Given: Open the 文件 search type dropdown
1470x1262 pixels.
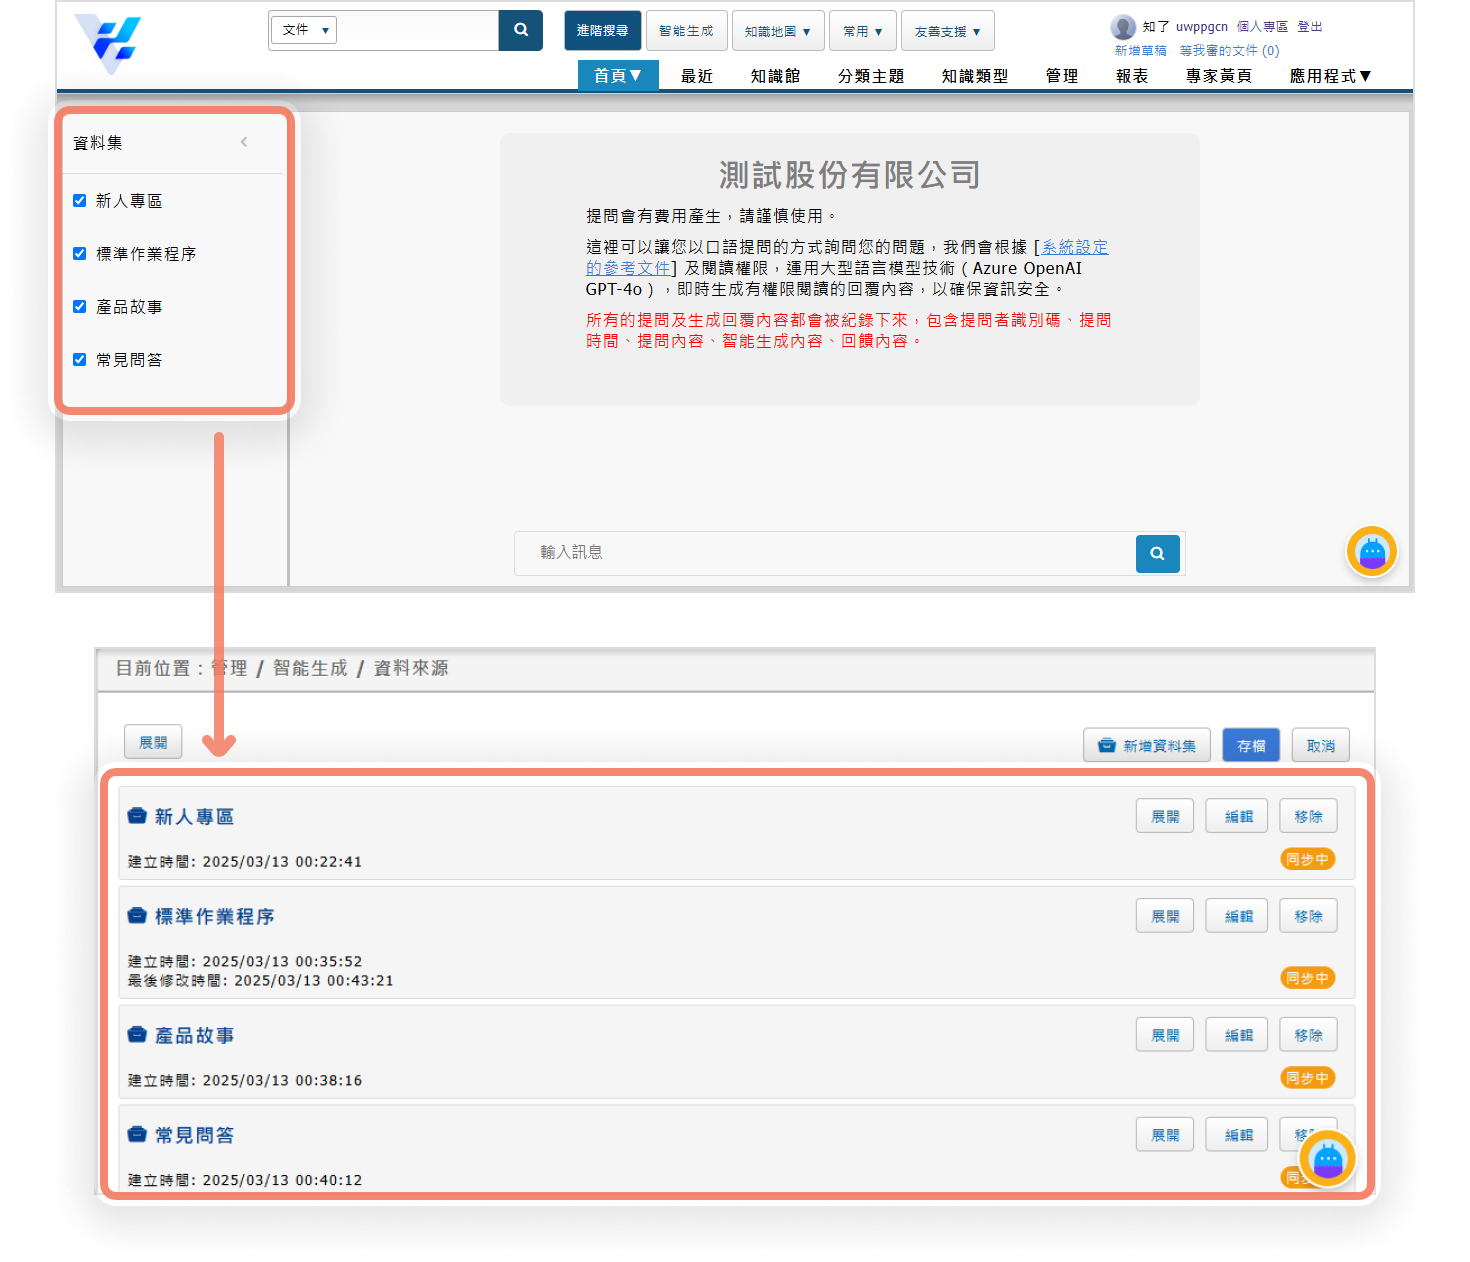Looking at the screenshot, I should coord(304,30).
